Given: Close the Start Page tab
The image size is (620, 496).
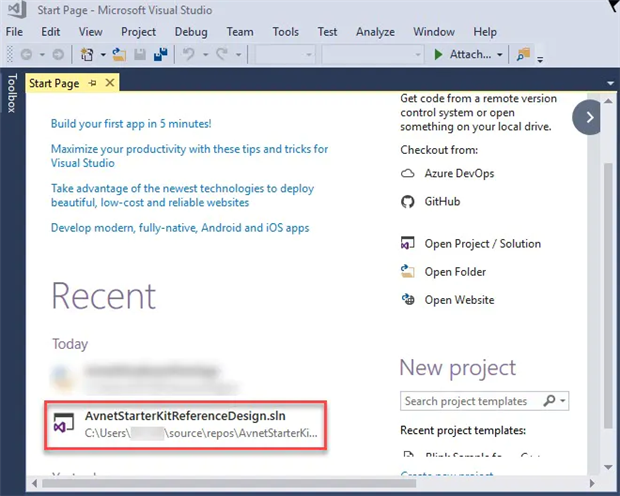Looking at the screenshot, I should pyautogui.click(x=109, y=84).
